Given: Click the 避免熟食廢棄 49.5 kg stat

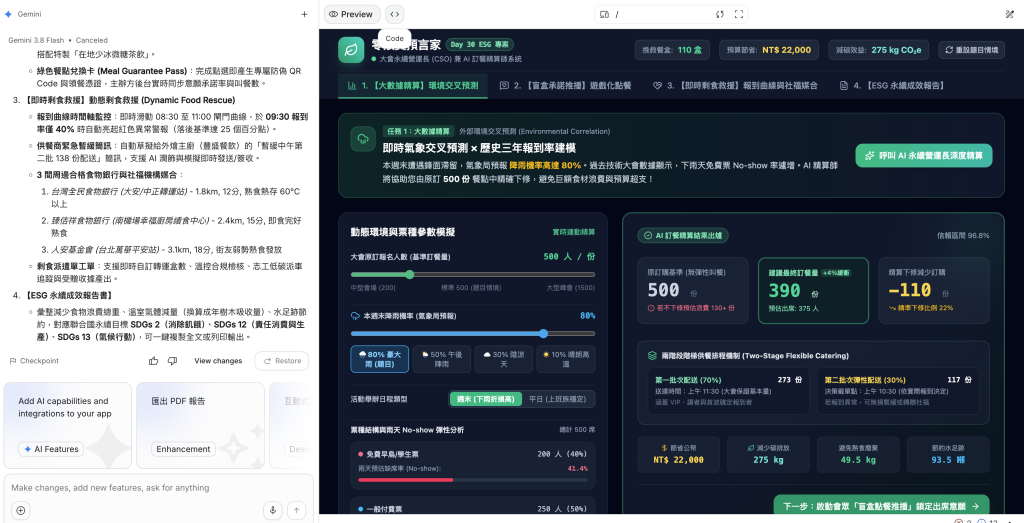Looking at the screenshot, I should 857,454.
